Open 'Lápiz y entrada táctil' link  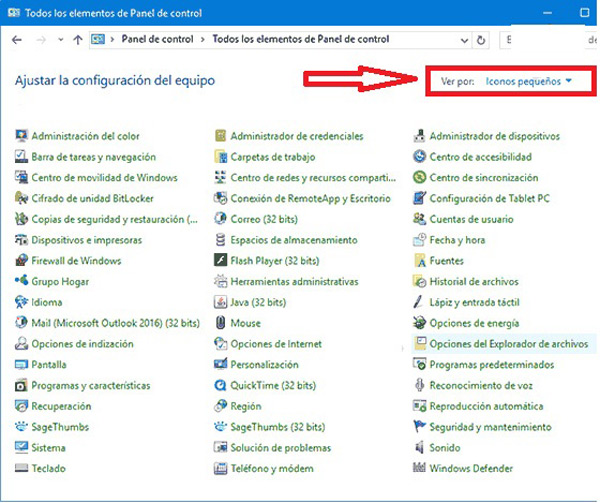[474, 302]
